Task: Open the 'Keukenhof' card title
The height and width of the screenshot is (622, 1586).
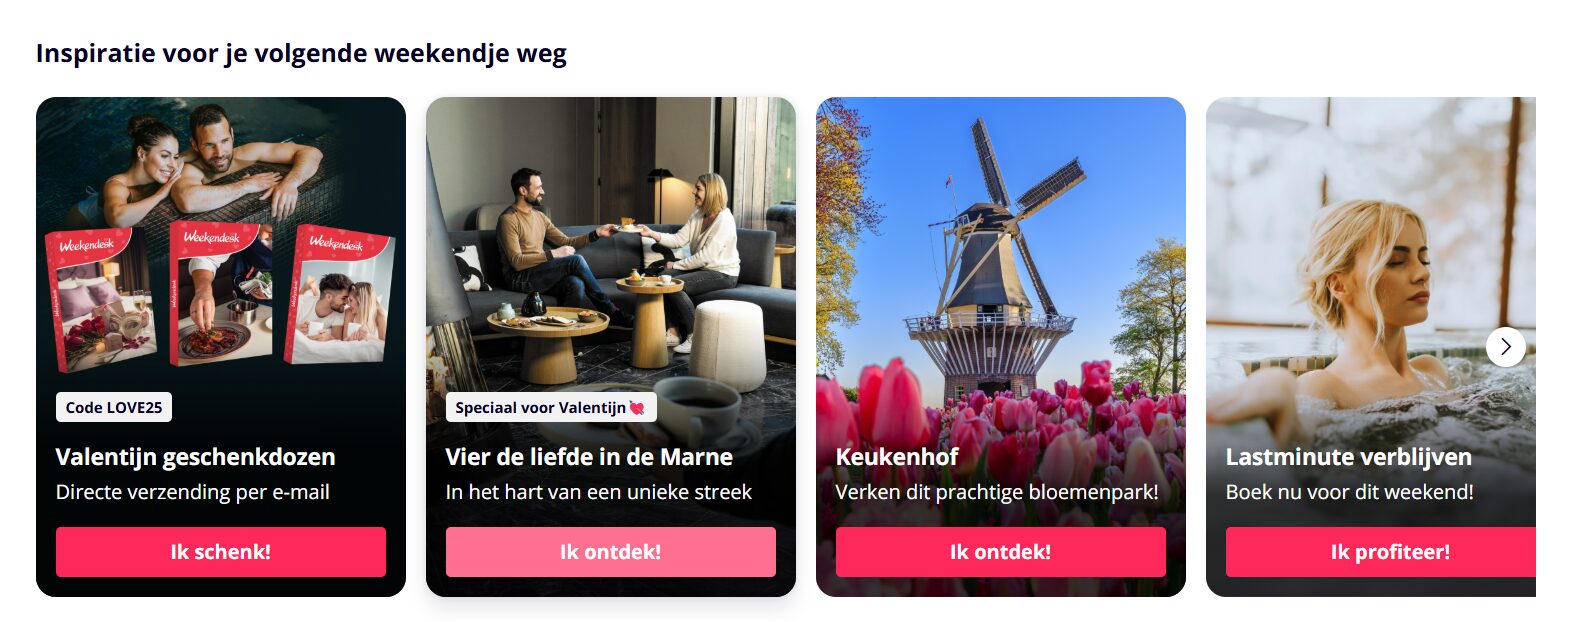Action: click(897, 457)
